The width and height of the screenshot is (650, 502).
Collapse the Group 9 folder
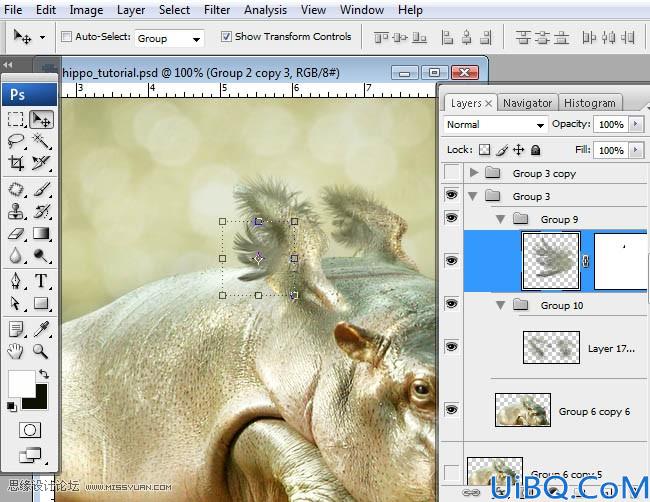500,219
